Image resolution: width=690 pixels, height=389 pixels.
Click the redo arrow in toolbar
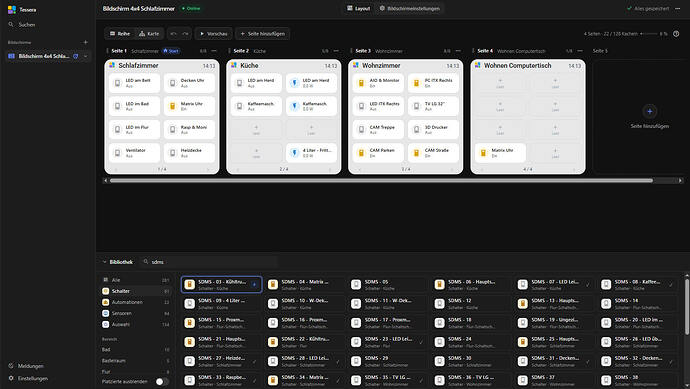[x=186, y=33]
